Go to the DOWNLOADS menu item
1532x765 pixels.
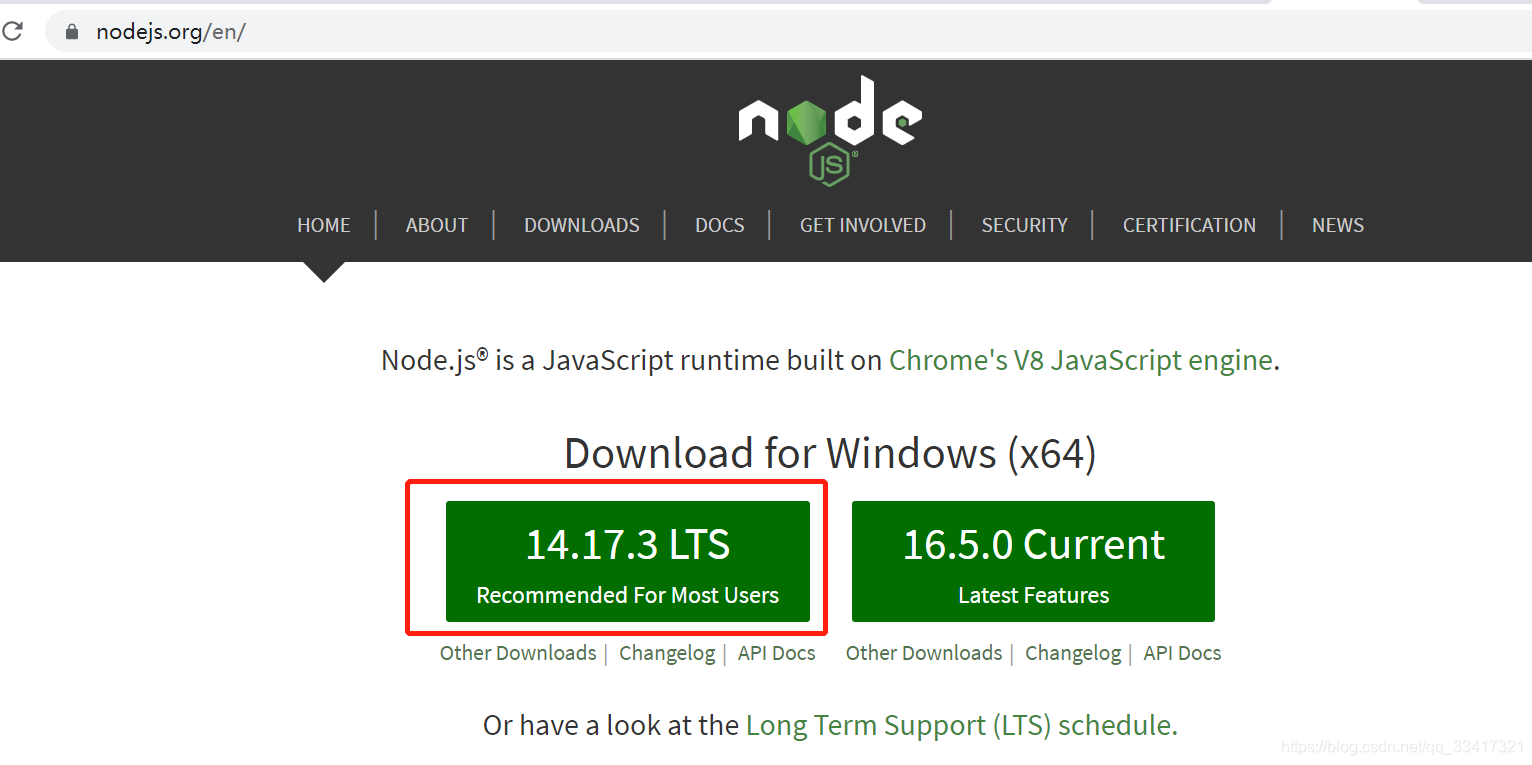(582, 225)
